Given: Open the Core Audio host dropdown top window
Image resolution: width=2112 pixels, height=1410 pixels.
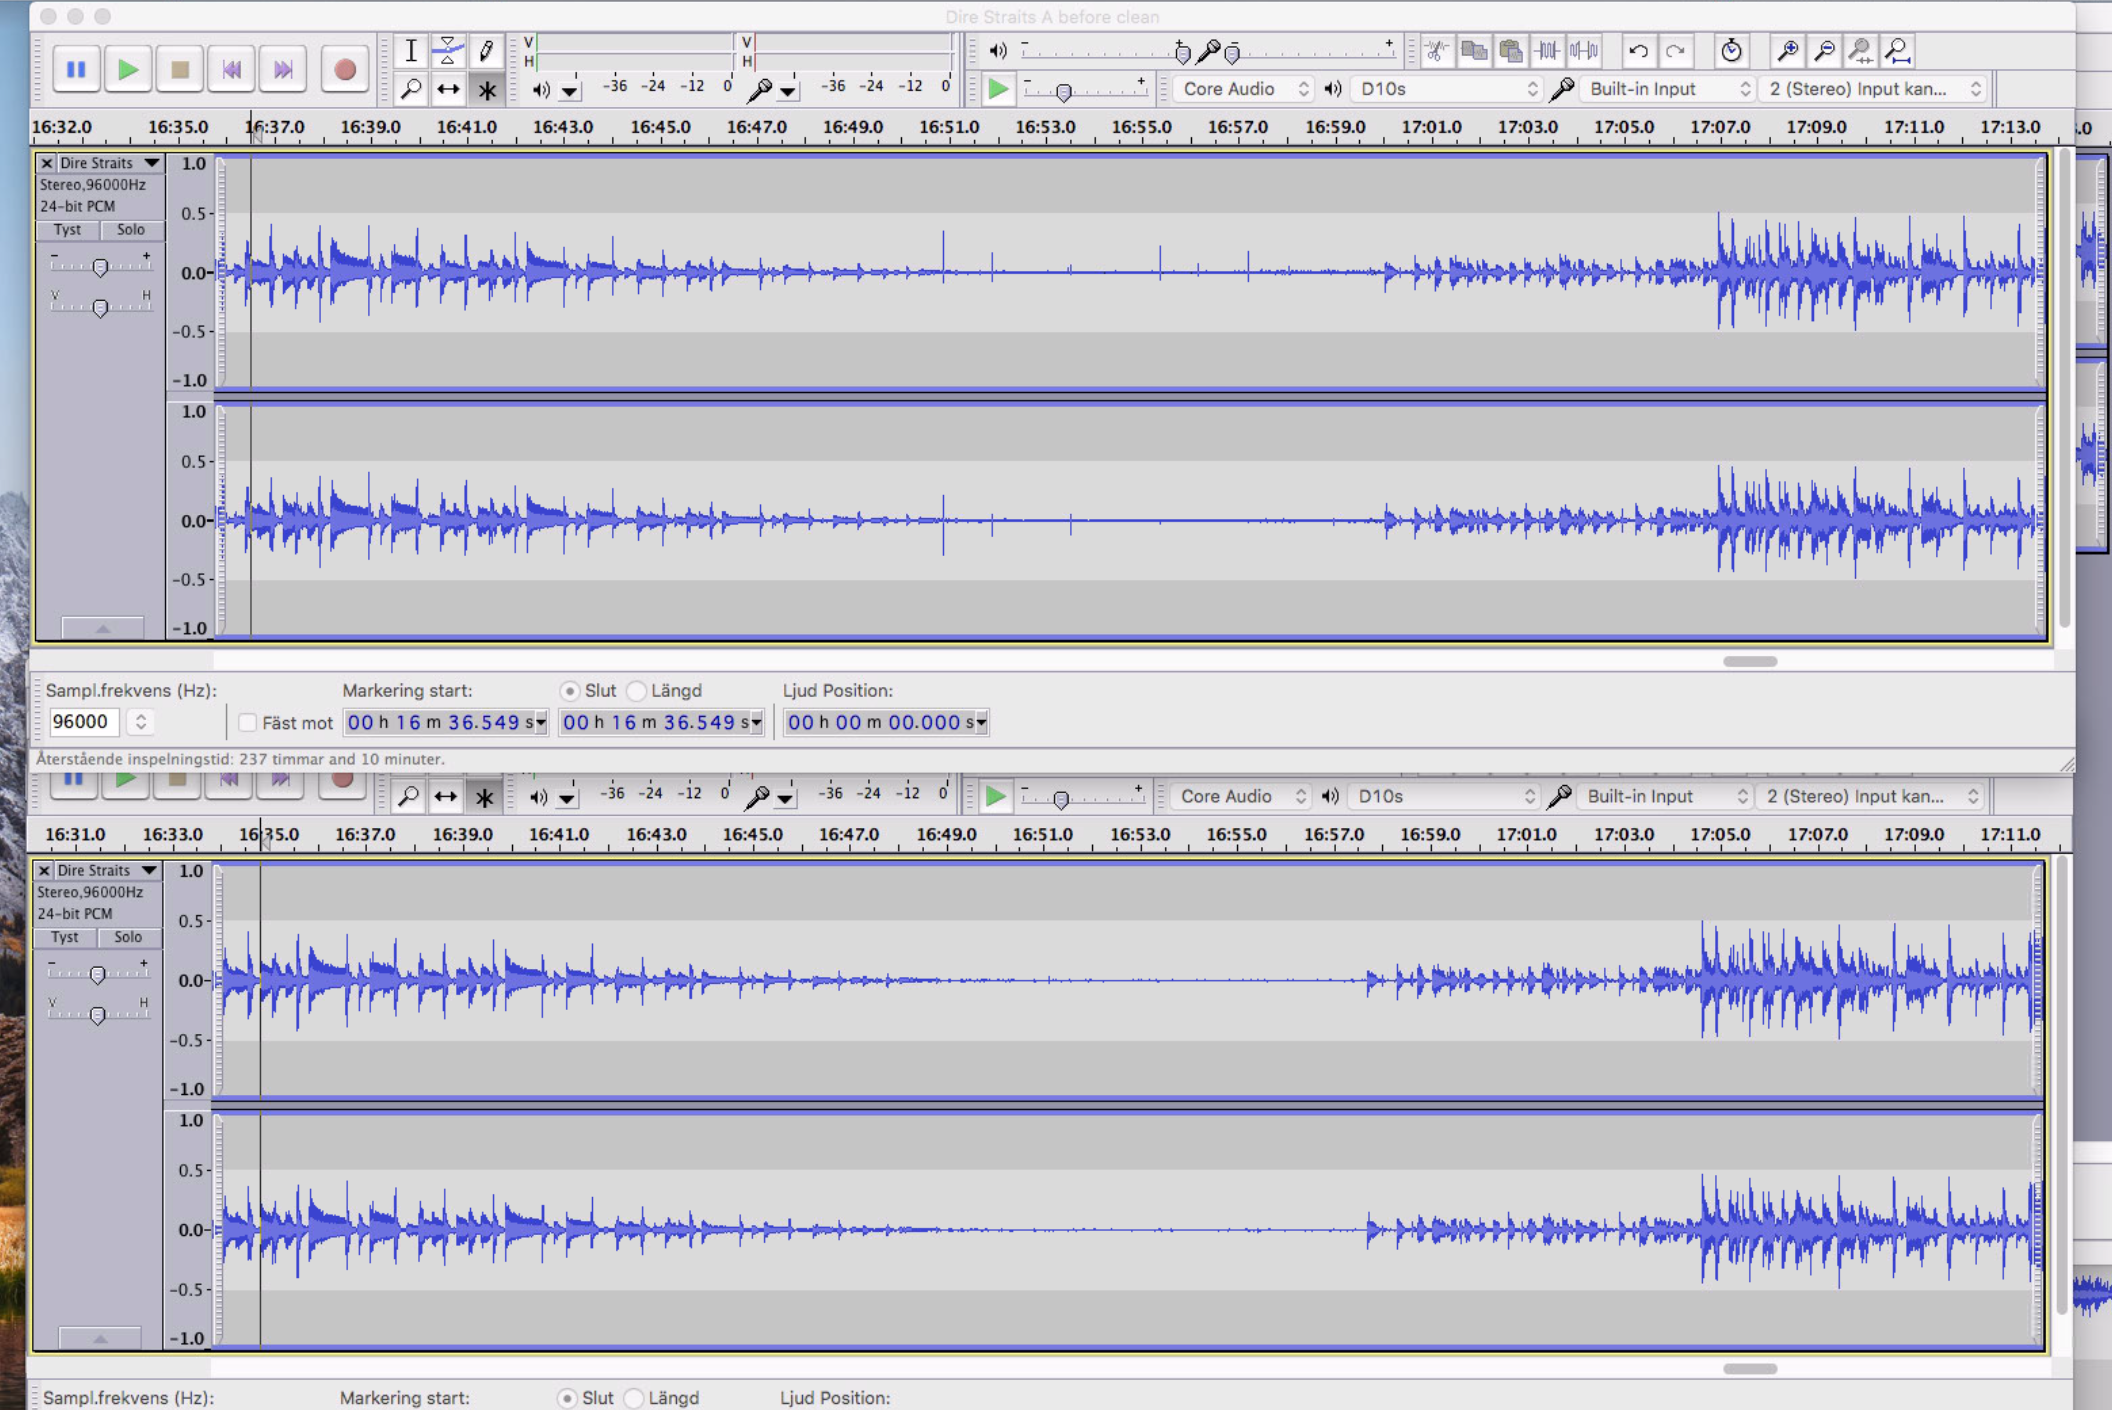Looking at the screenshot, I should [1243, 89].
